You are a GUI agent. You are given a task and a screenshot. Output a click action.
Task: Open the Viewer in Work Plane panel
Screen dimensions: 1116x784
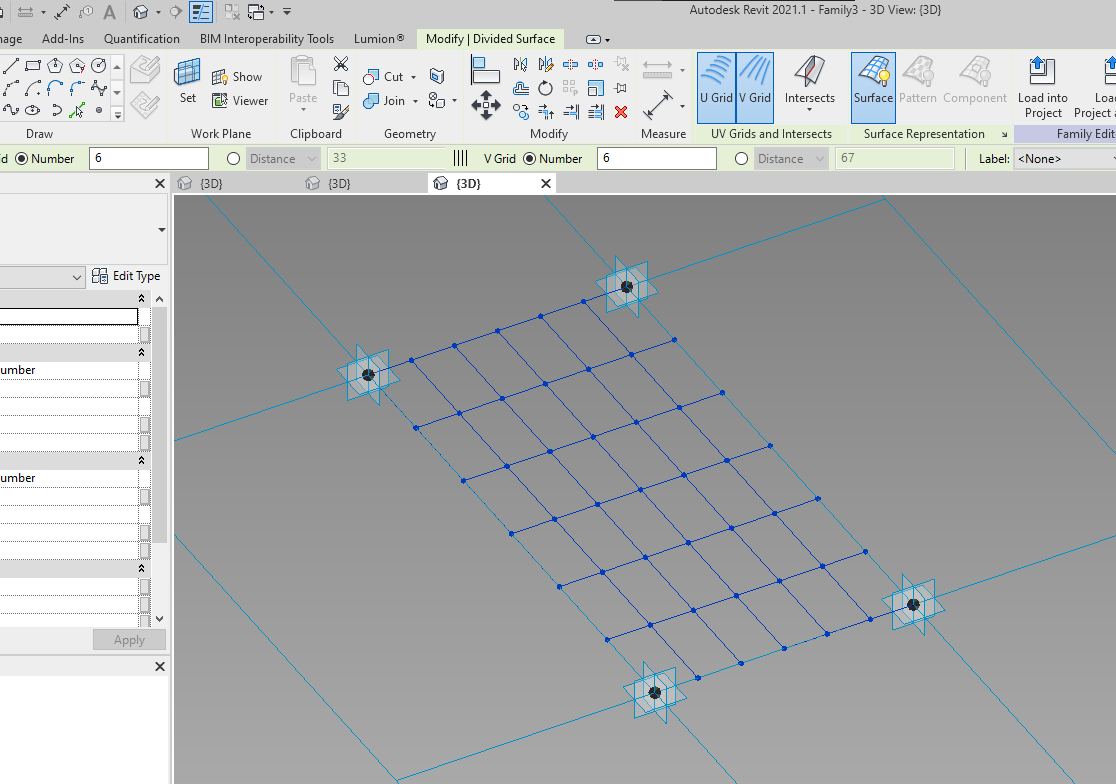240,100
